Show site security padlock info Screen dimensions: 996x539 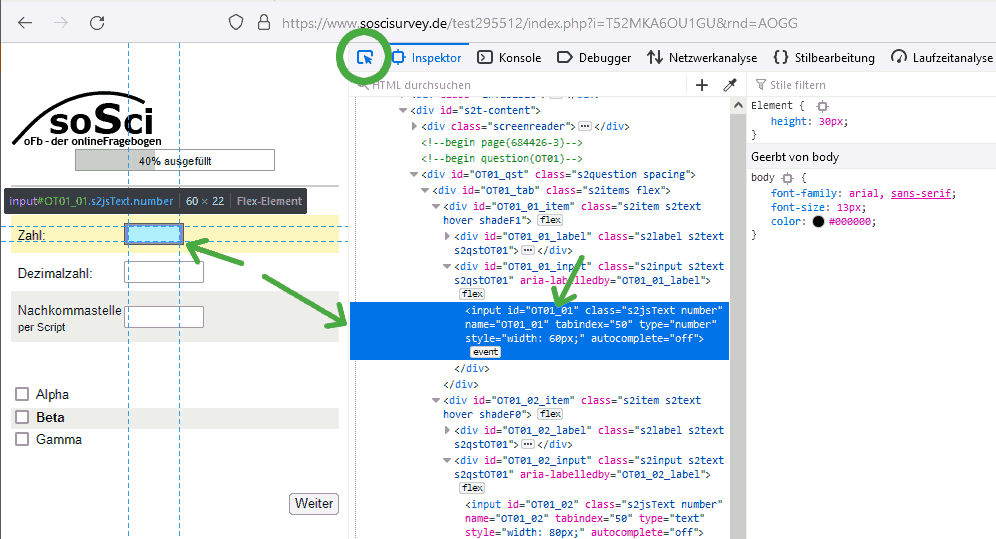264,23
